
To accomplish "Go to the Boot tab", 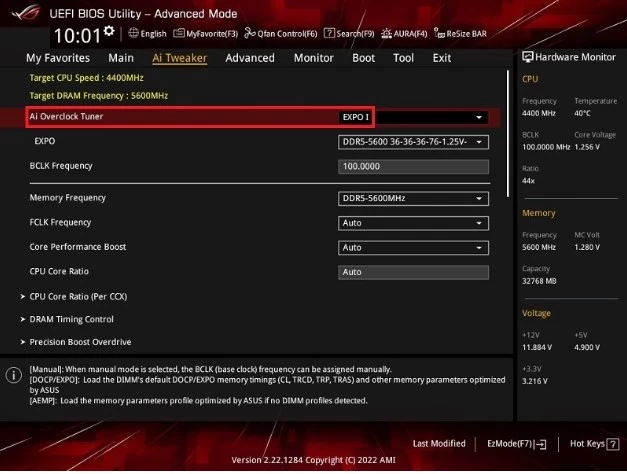I will click(x=363, y=58).
